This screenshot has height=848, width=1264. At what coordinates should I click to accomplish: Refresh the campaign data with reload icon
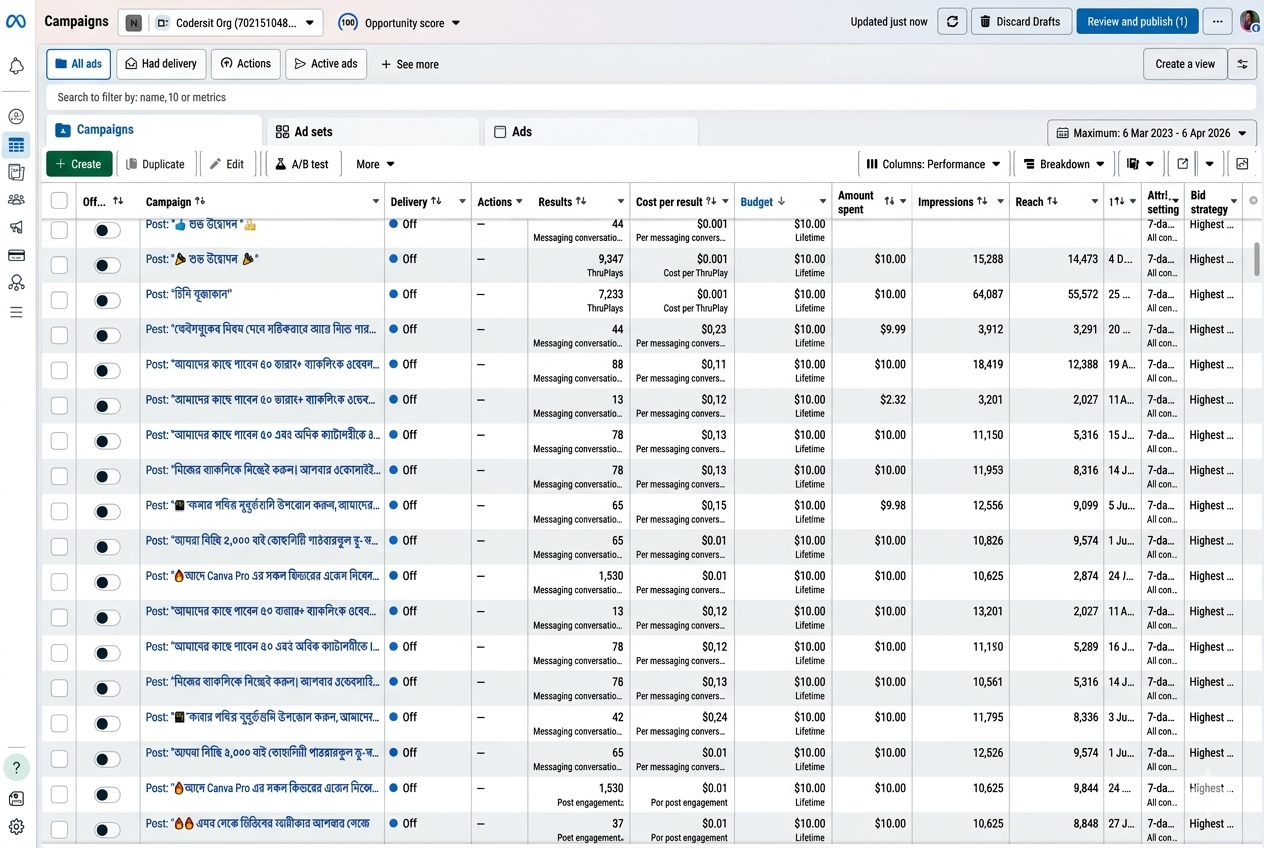[x=952, y=21]
